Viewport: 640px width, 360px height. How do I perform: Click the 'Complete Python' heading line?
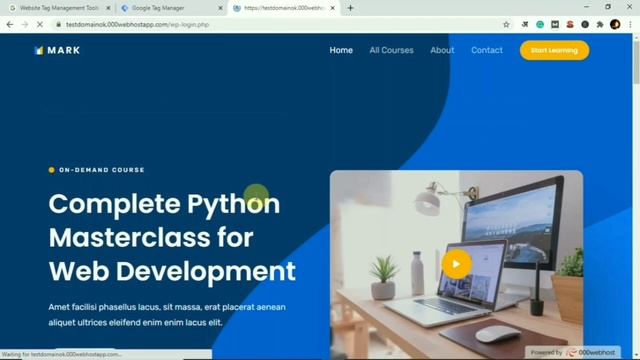pos(164,204)
